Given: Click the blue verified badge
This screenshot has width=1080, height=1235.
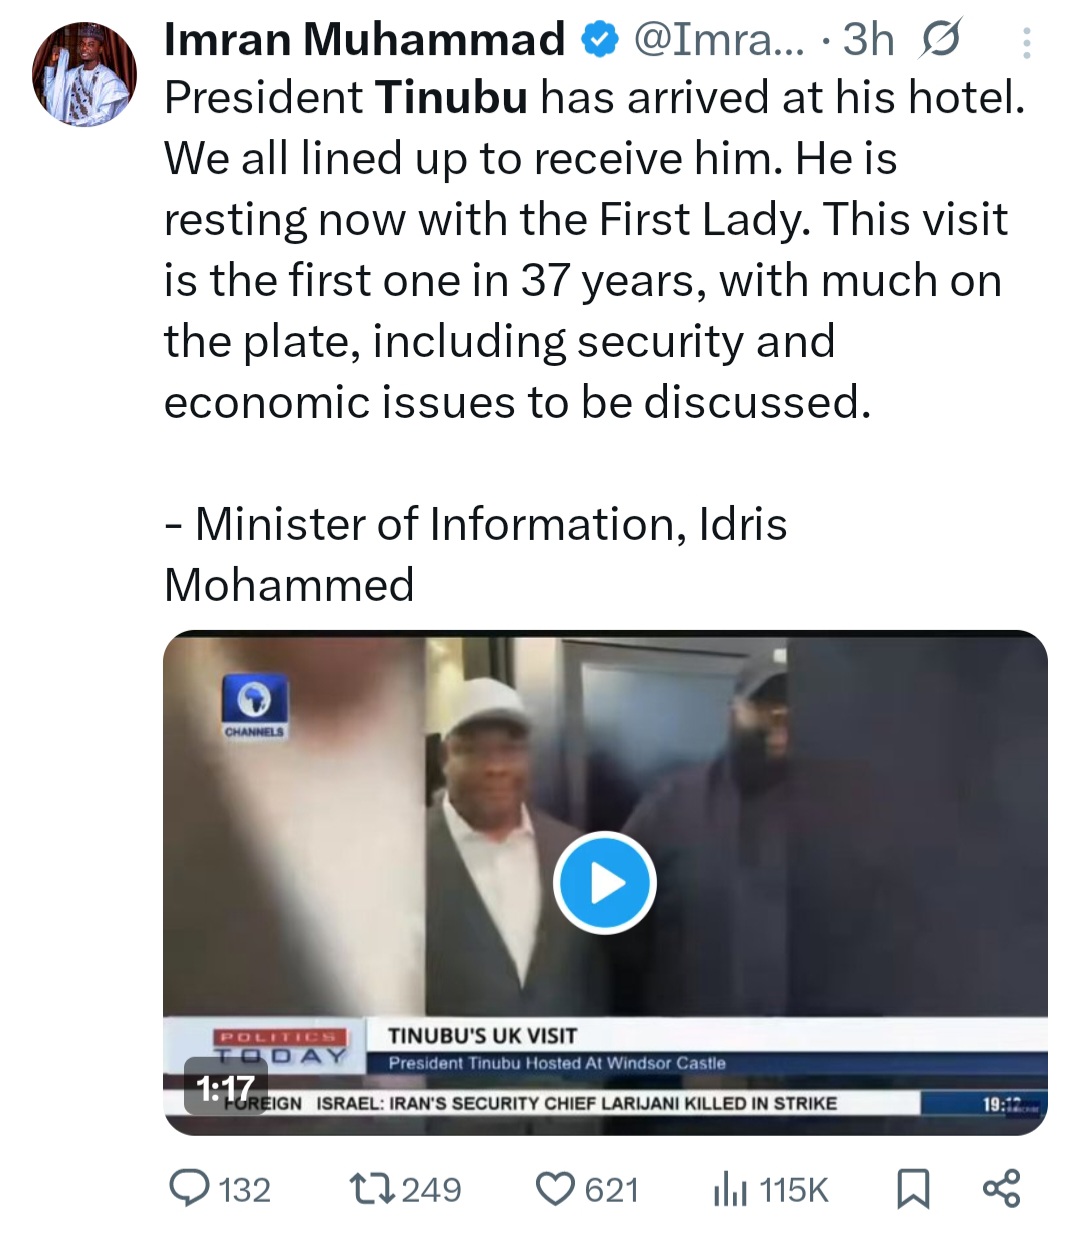Looking at the screenshot, I should click(x=597, y=39).
